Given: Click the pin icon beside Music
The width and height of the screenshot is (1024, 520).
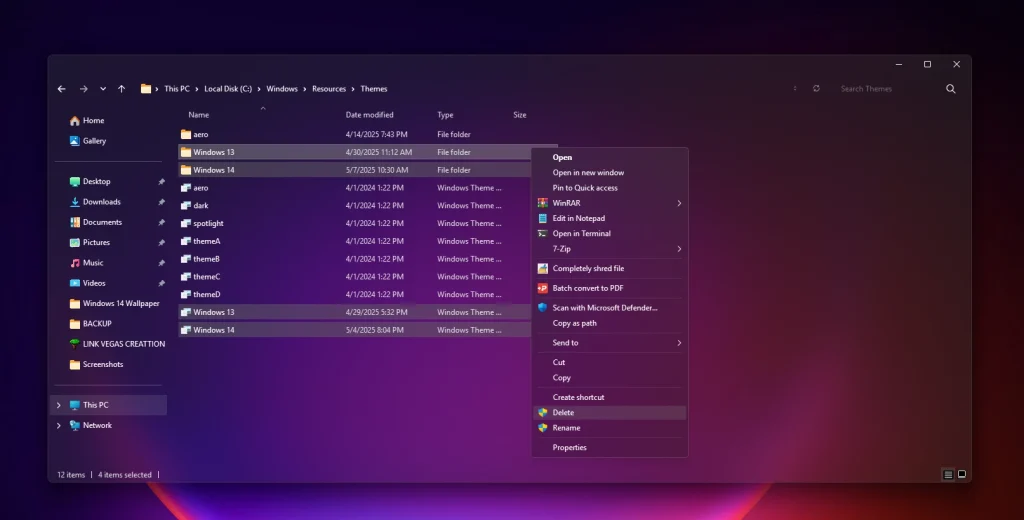Looking at the screenshot, I should tap(161, 263).
